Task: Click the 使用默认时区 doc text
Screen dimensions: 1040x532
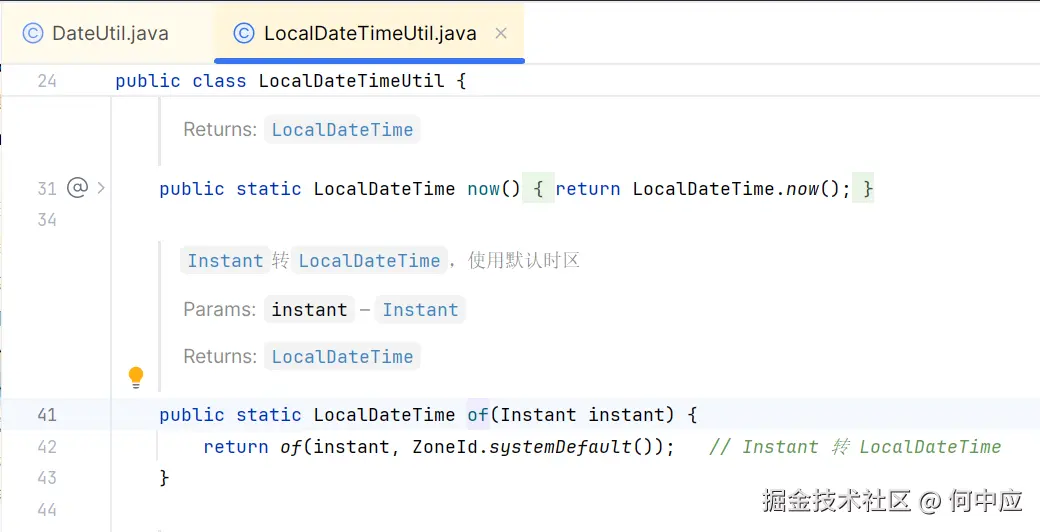Action: pyautogui.click(x=524, y=260)
